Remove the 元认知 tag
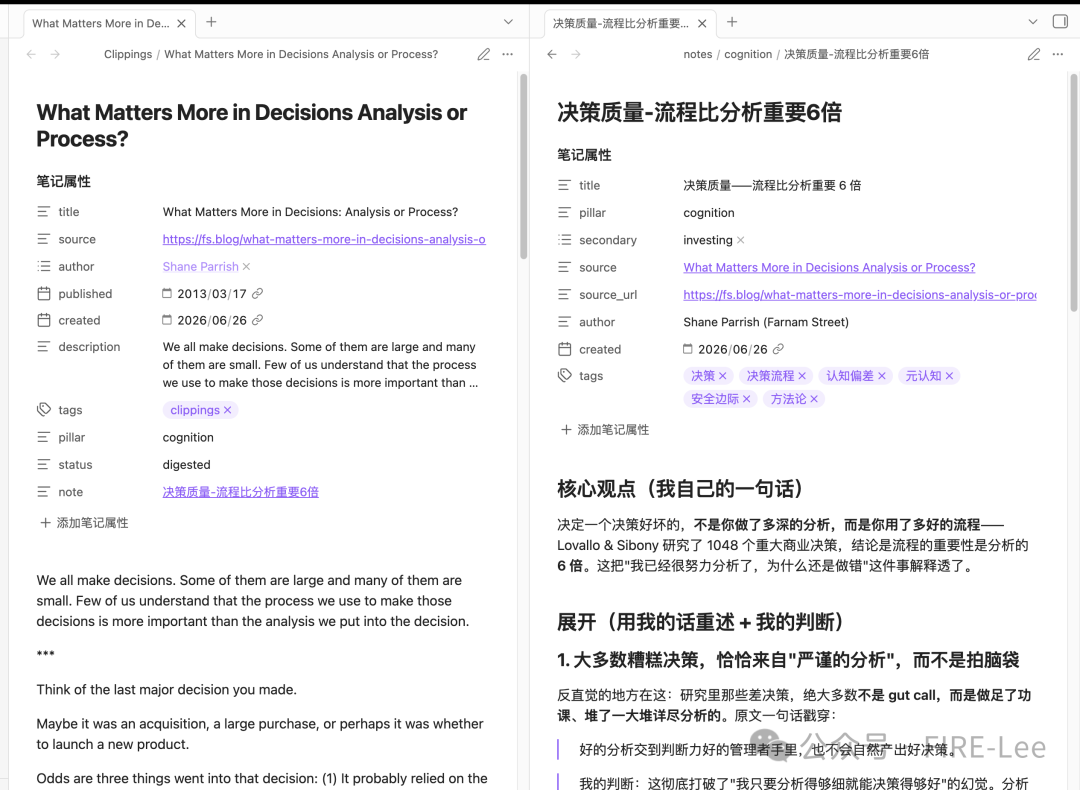Image resolution: width=1080 pixels, height=790 pixels. coord(949,375)
